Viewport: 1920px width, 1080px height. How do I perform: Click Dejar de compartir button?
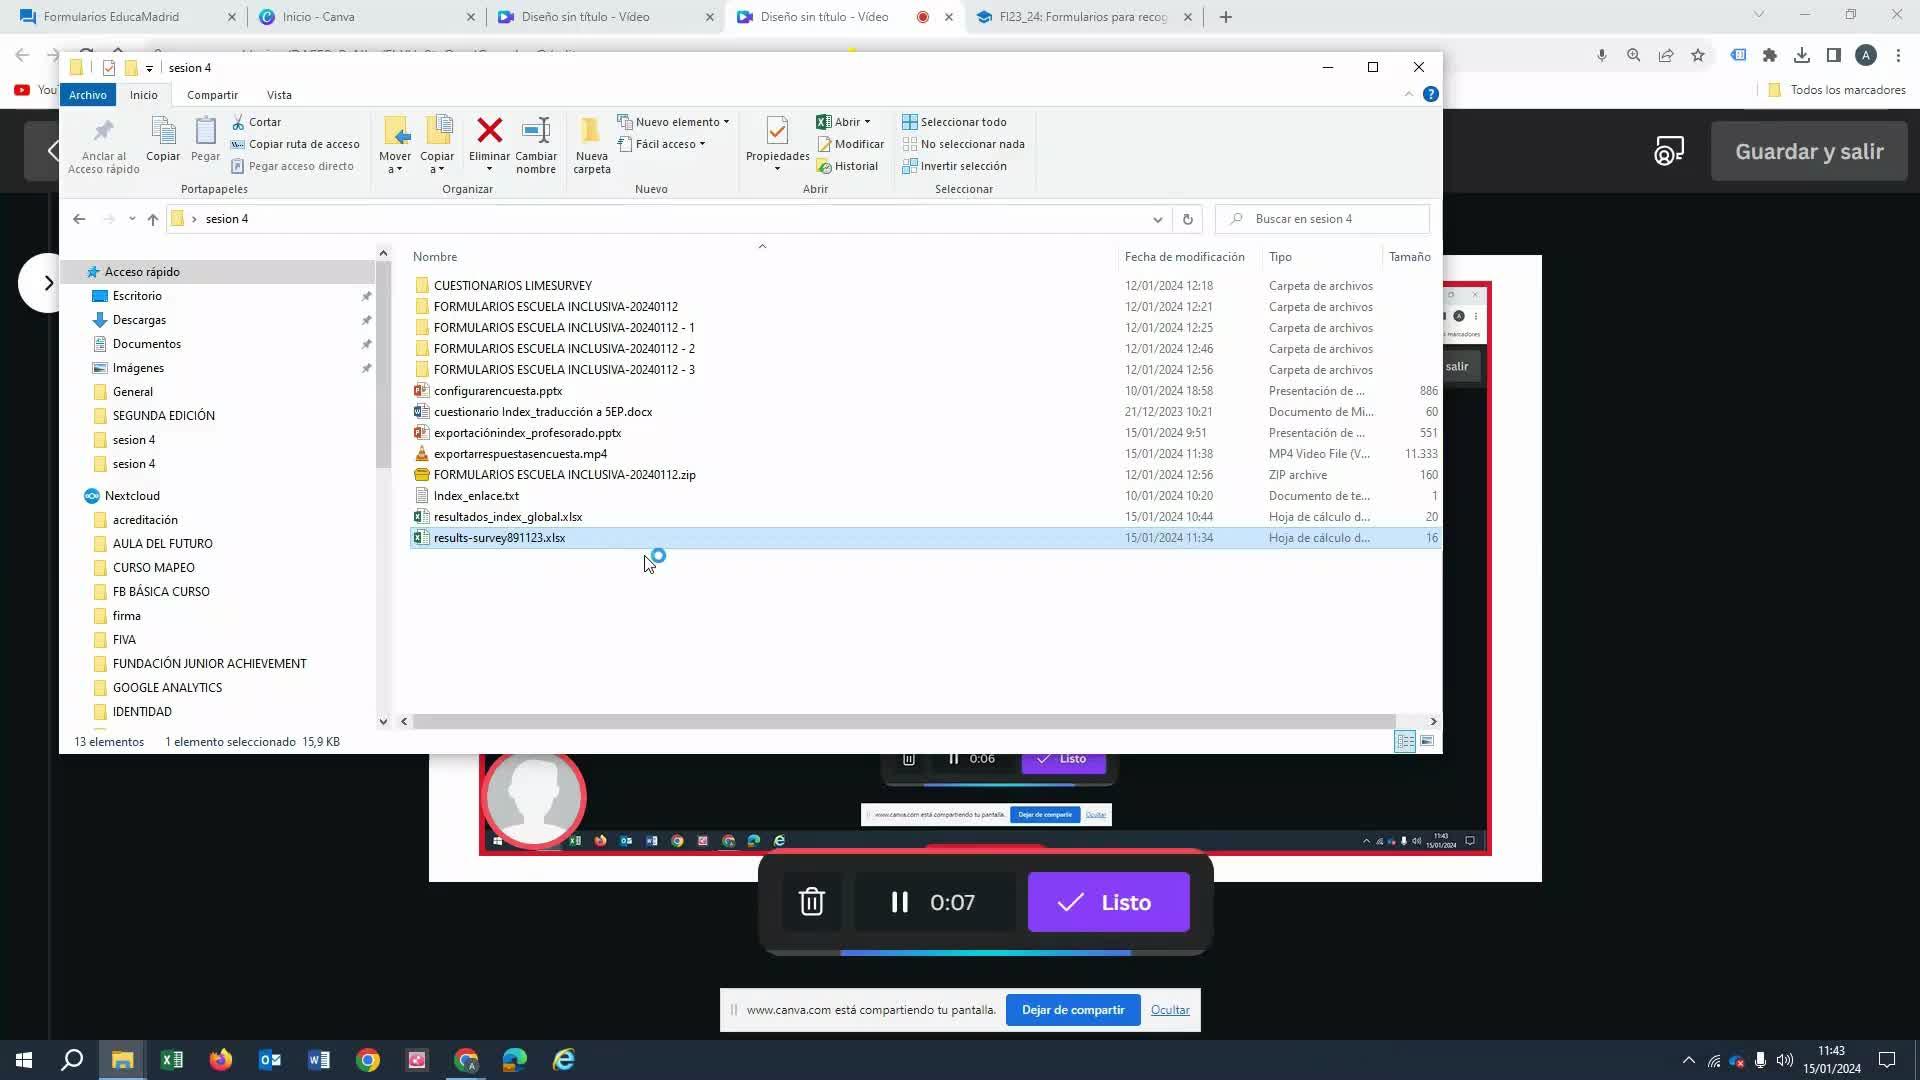(1072, 1010)
